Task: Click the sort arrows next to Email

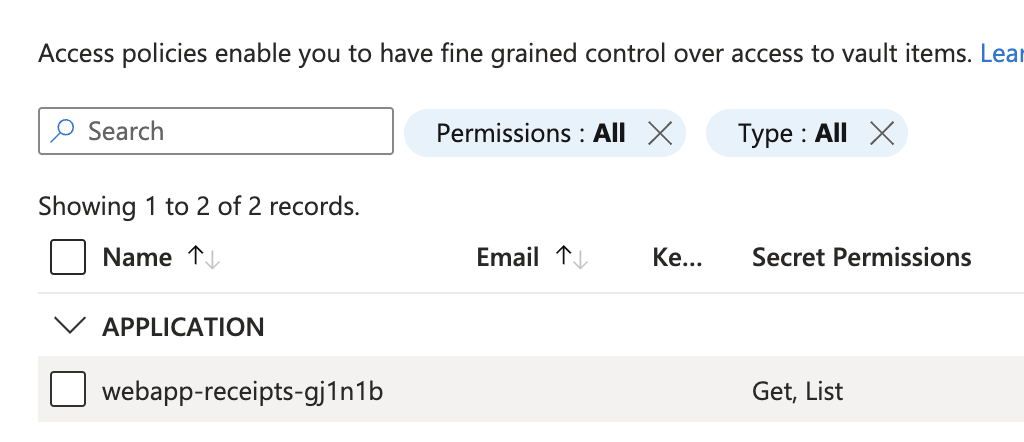Action: pos(572,258)
